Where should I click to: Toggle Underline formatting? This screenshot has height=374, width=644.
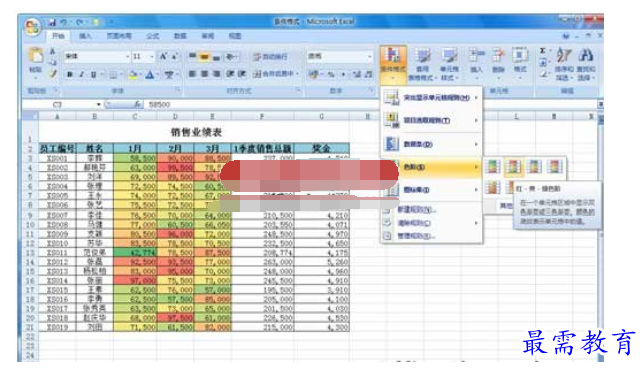click(93, 75)
